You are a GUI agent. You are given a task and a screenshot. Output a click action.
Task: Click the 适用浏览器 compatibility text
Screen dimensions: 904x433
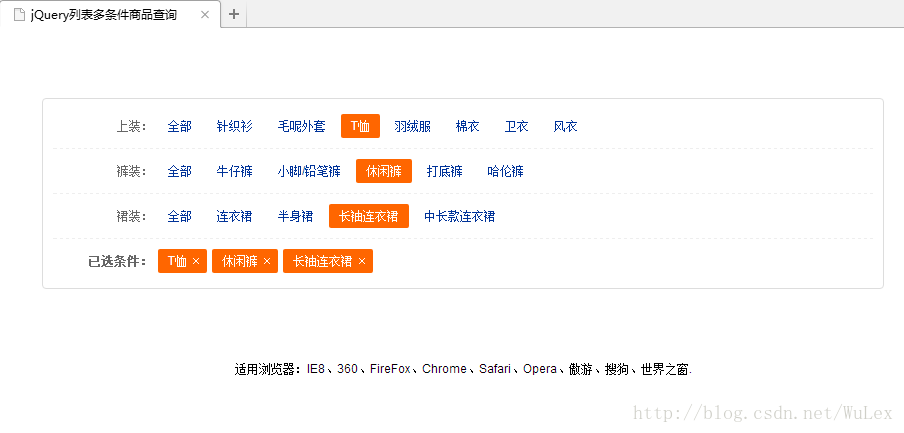(x=463, y=369)
